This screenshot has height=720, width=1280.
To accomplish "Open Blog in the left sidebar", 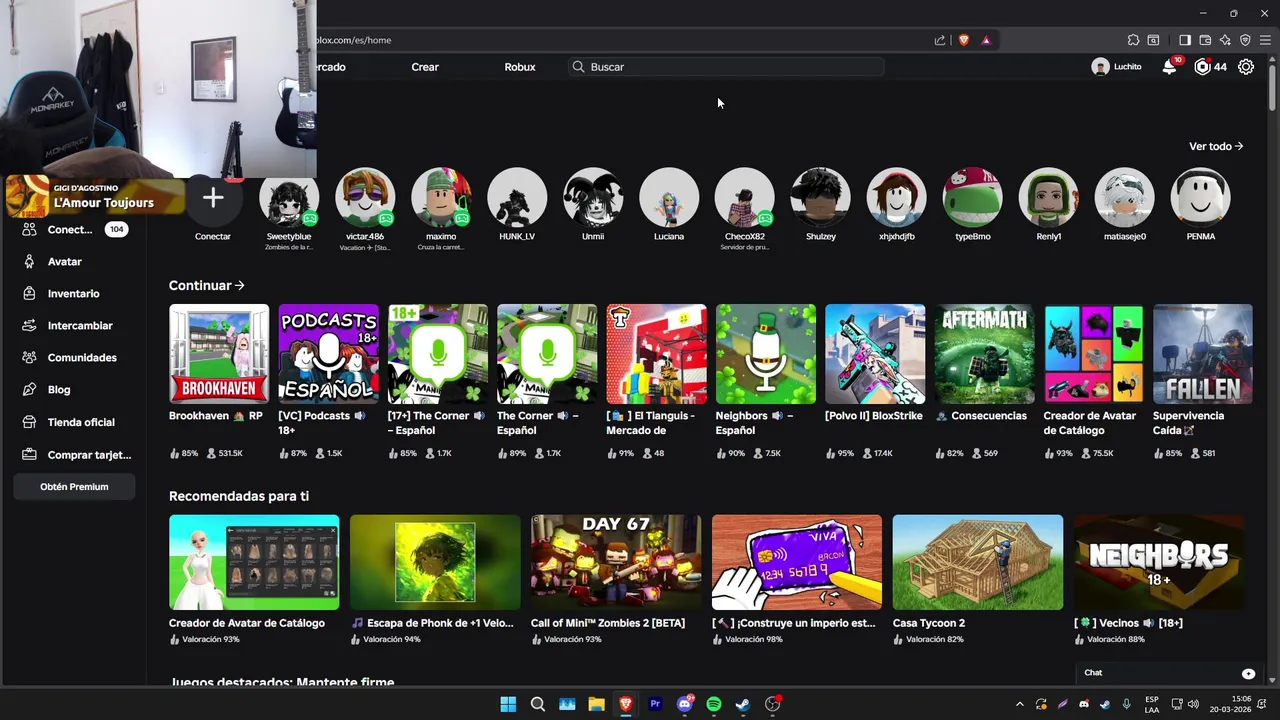I will click(59, 389).
